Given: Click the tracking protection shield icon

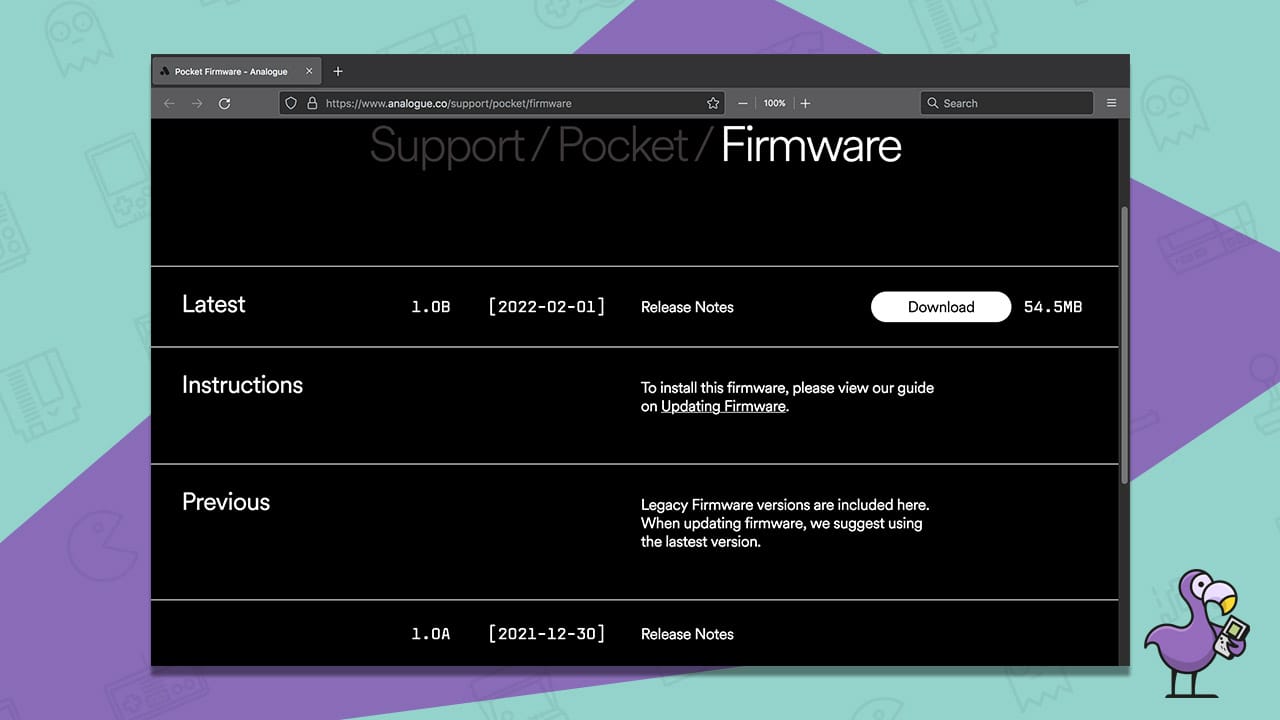Looking at the screenshot, I should click(290, 103).
